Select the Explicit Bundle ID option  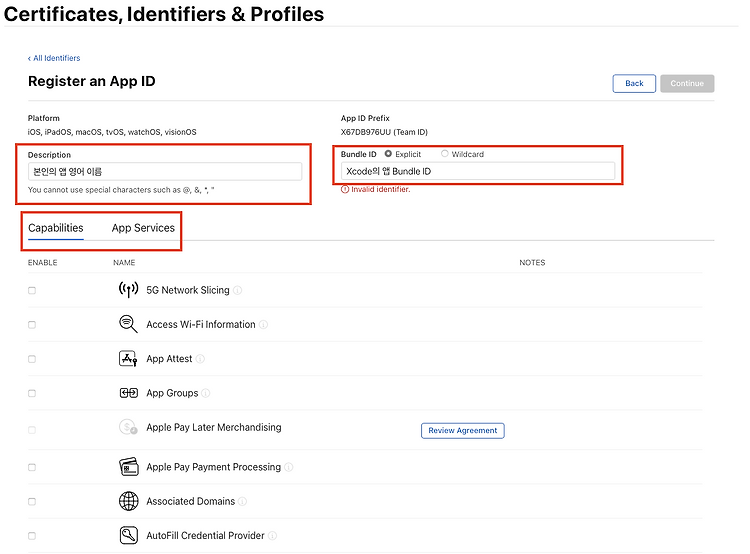point(388,154)
